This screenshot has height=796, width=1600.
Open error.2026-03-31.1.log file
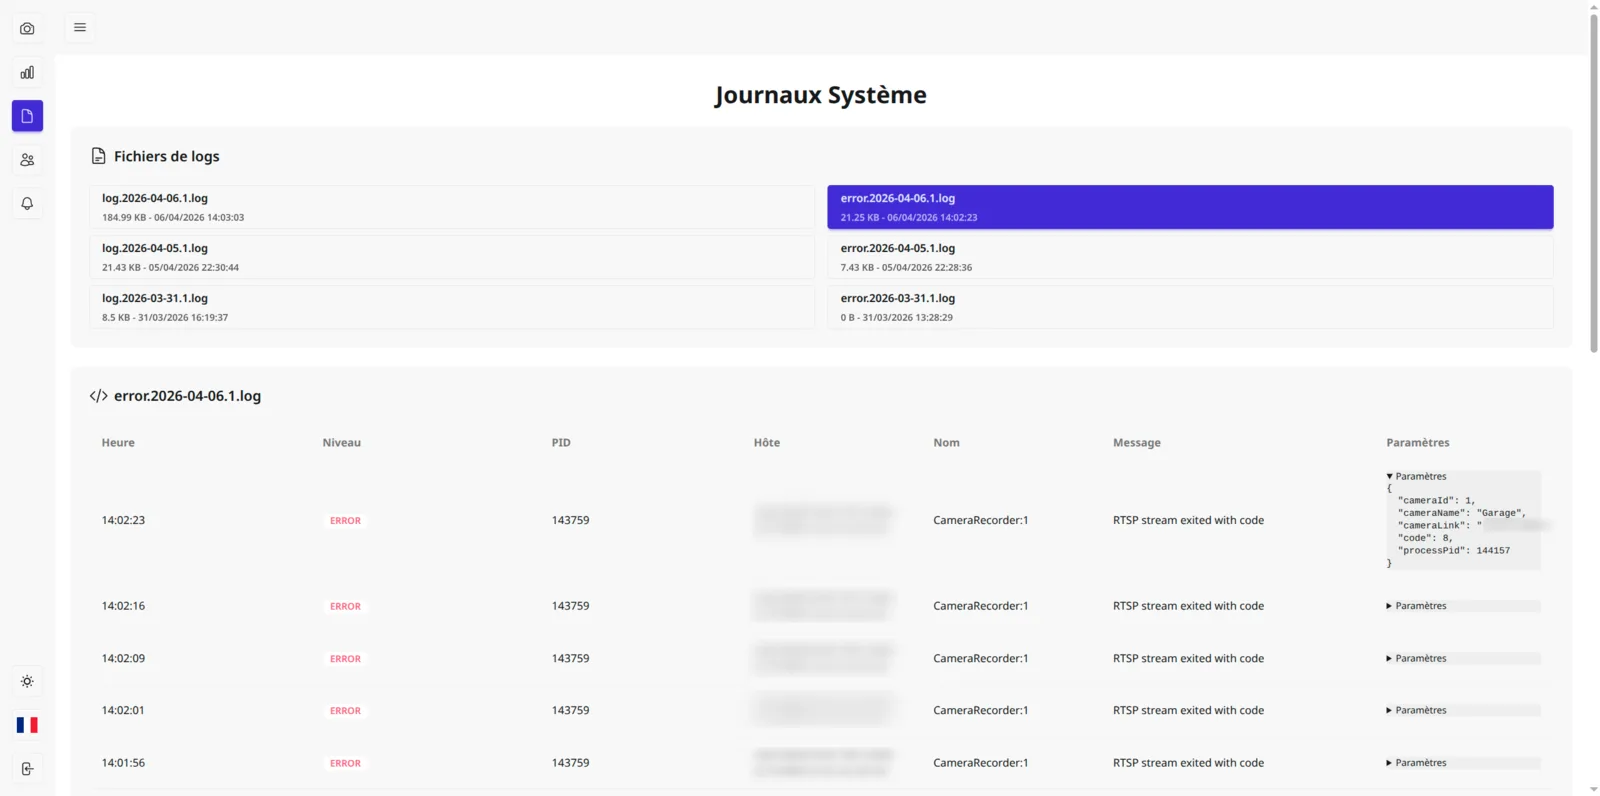[1190, 307]
